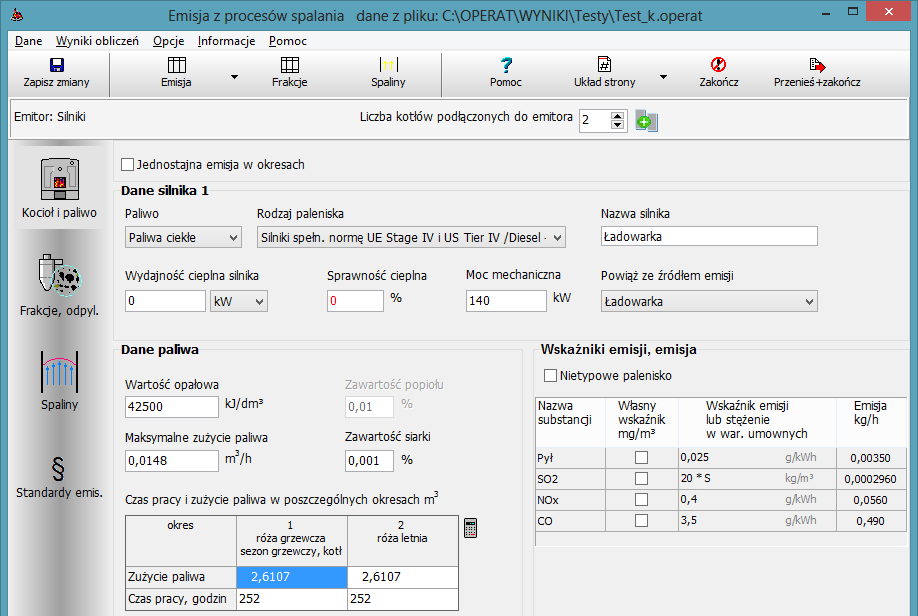The image size is (918, 616).
Task: Click the Układ strony page layout icon
Action: (604, 64)
